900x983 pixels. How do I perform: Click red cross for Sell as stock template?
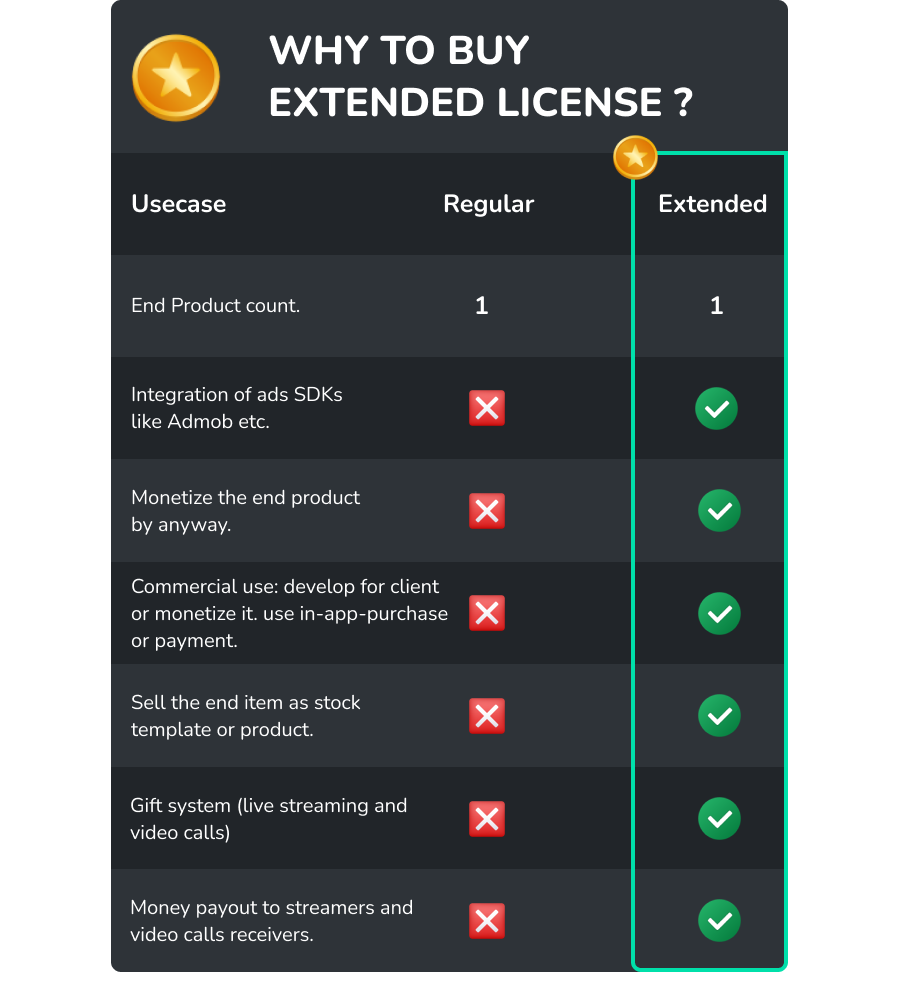click(487, 716)
